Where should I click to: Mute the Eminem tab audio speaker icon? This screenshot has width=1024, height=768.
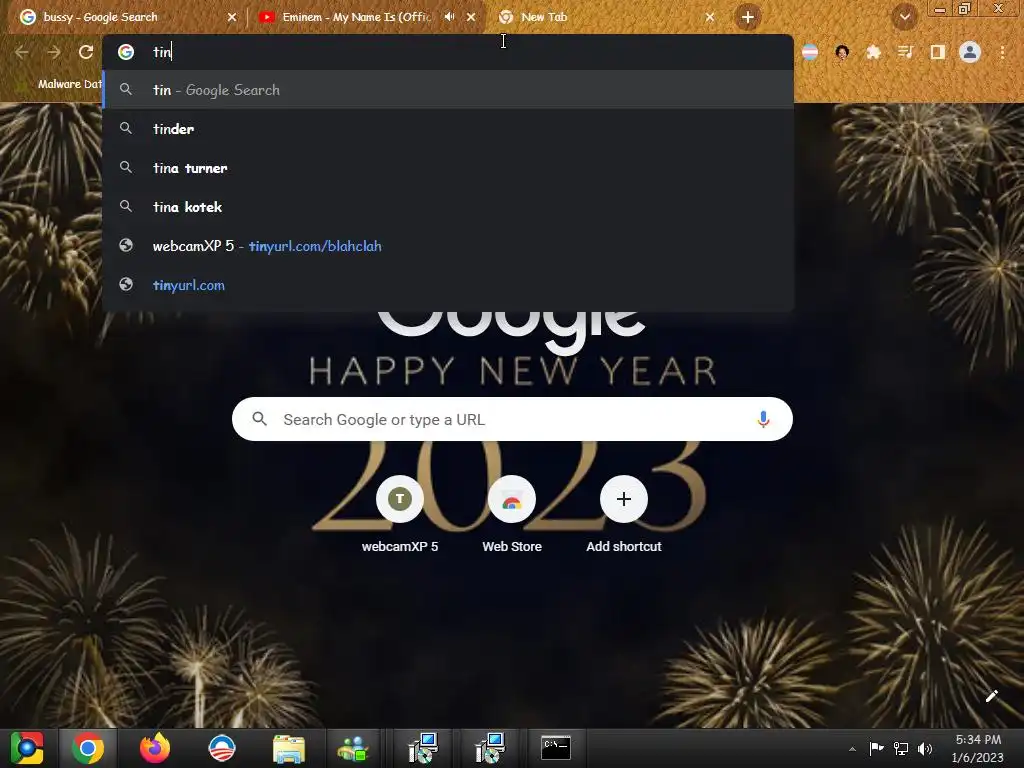coord(449,17)
